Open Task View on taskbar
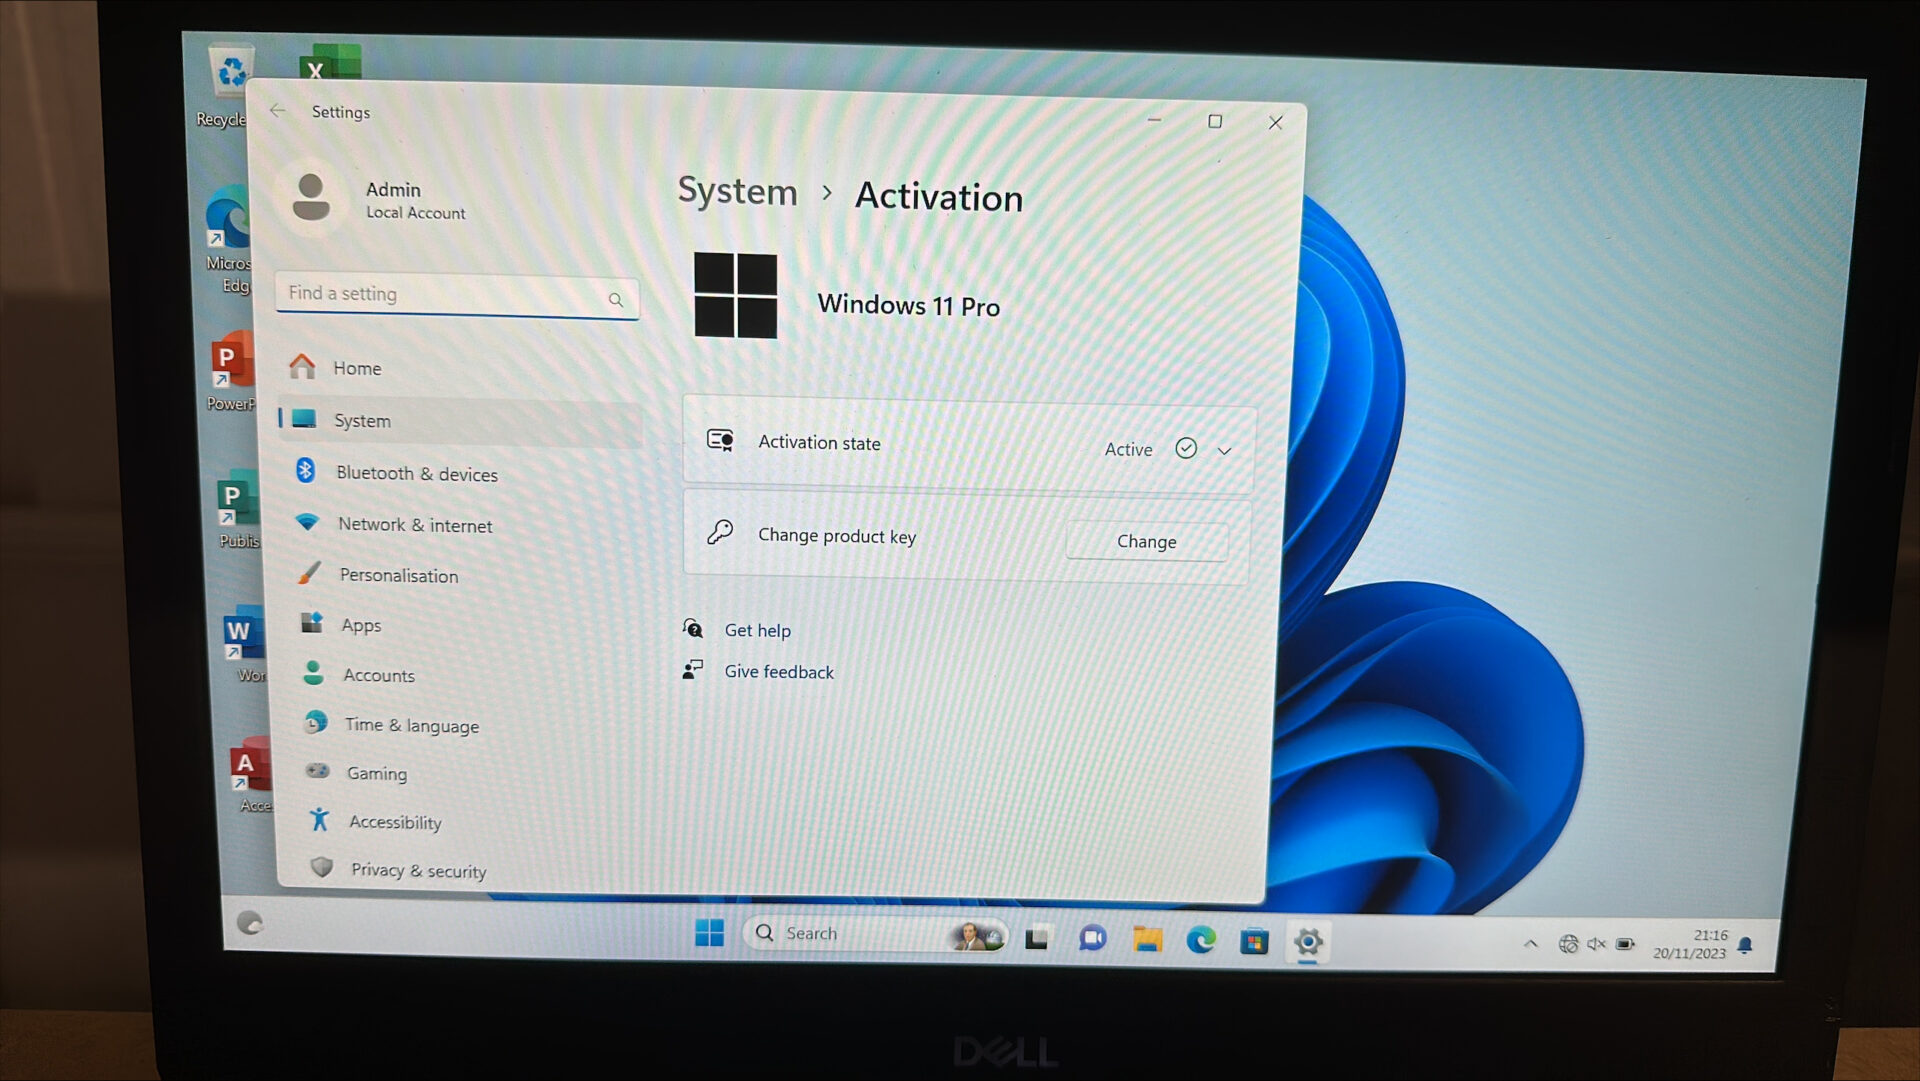This screenshot has height=1081, width=1920. (x=1037, y=938)
